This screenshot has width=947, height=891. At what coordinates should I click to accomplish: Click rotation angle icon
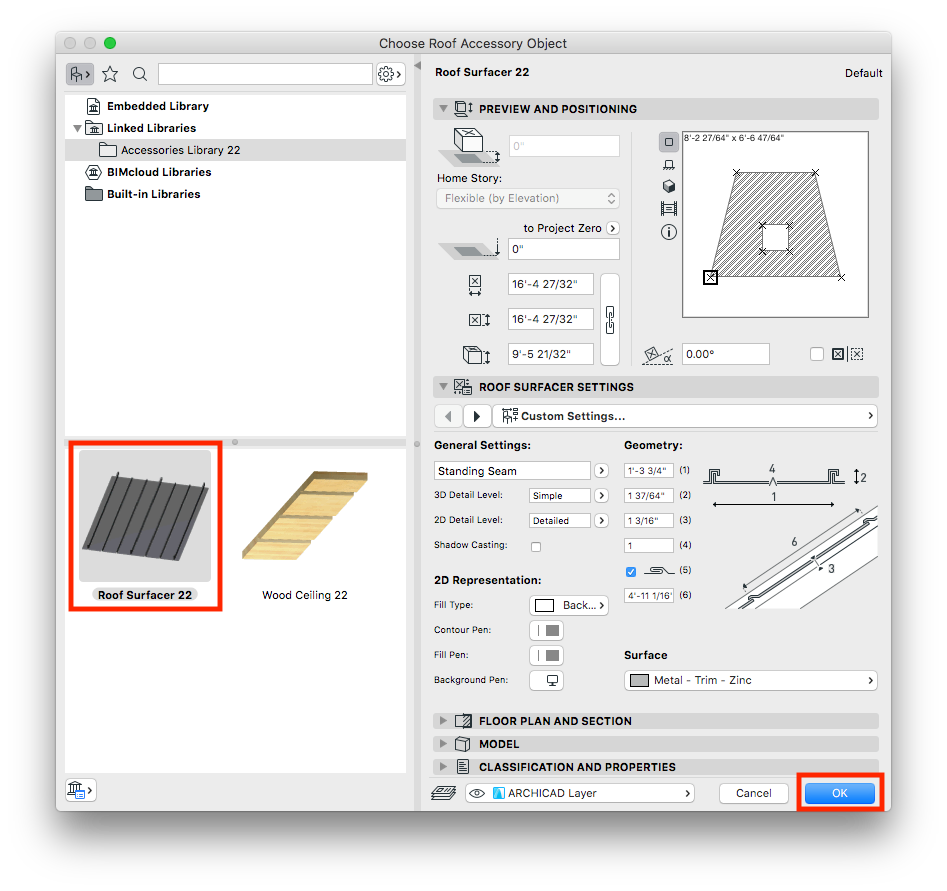[657, 355]
